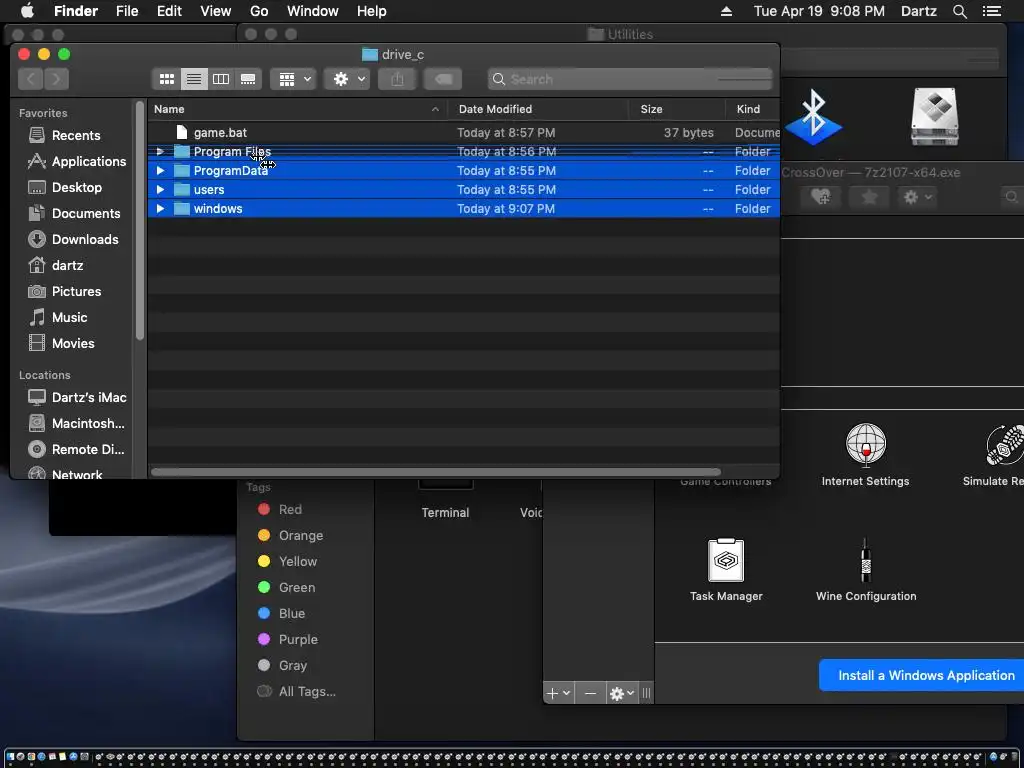Sort by Date Modified column

coord(538,109)
